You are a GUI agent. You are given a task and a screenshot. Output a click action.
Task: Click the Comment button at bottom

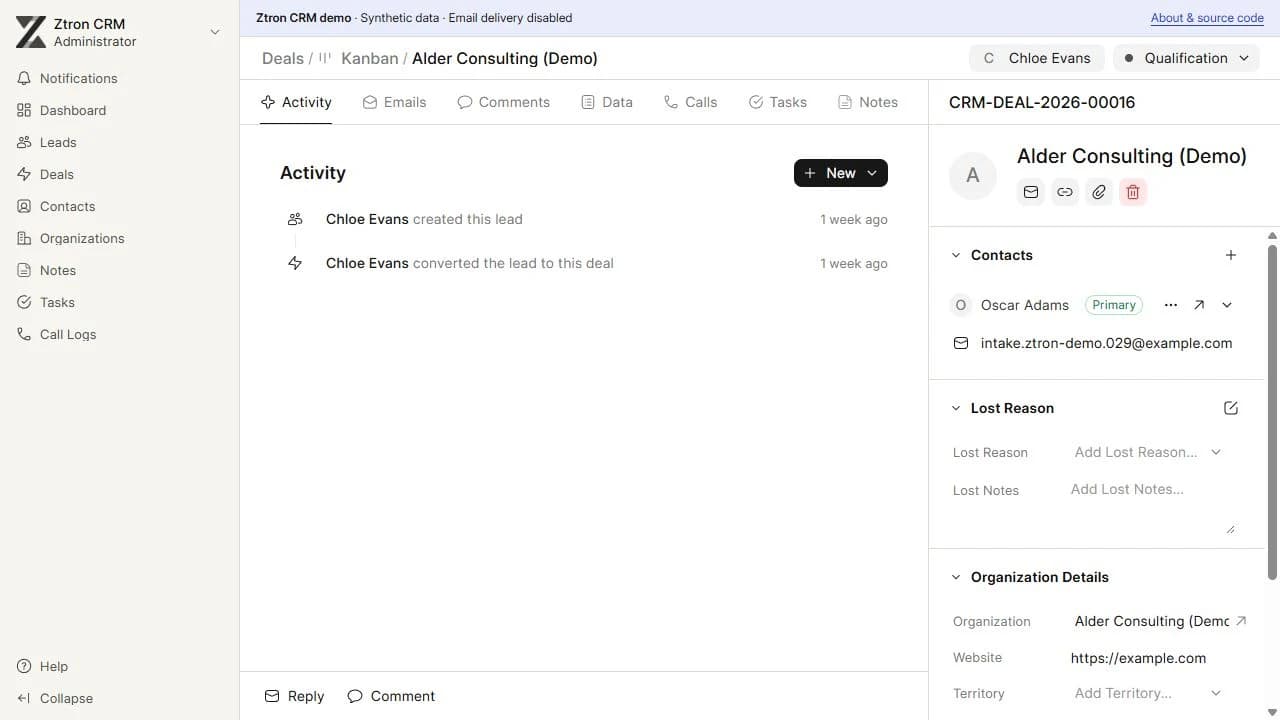[391, 696]
